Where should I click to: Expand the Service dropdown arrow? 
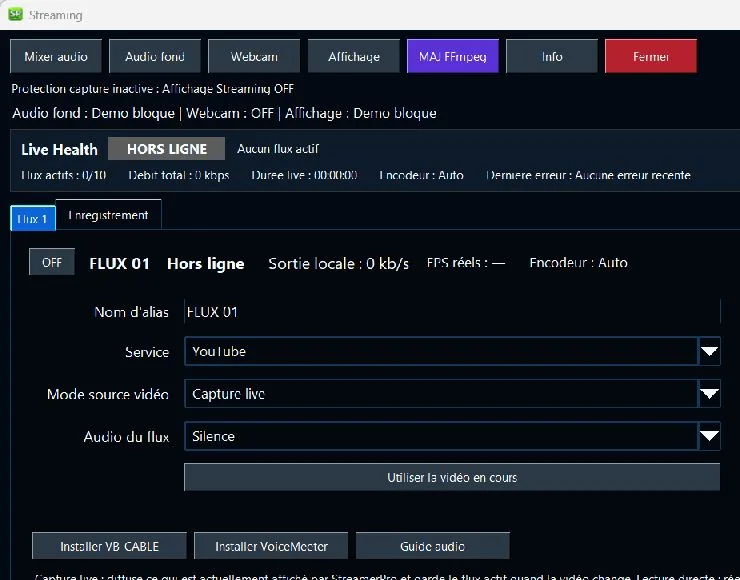point(709,351)
